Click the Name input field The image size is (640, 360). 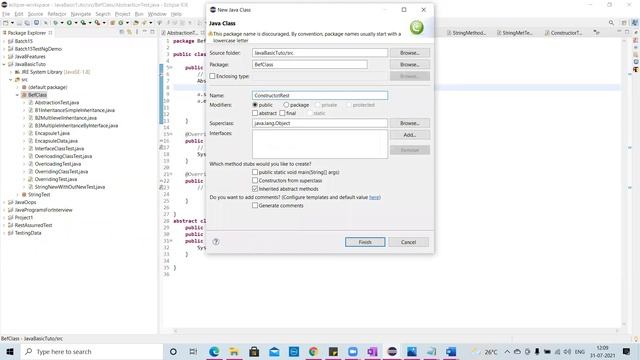point(320,96)
